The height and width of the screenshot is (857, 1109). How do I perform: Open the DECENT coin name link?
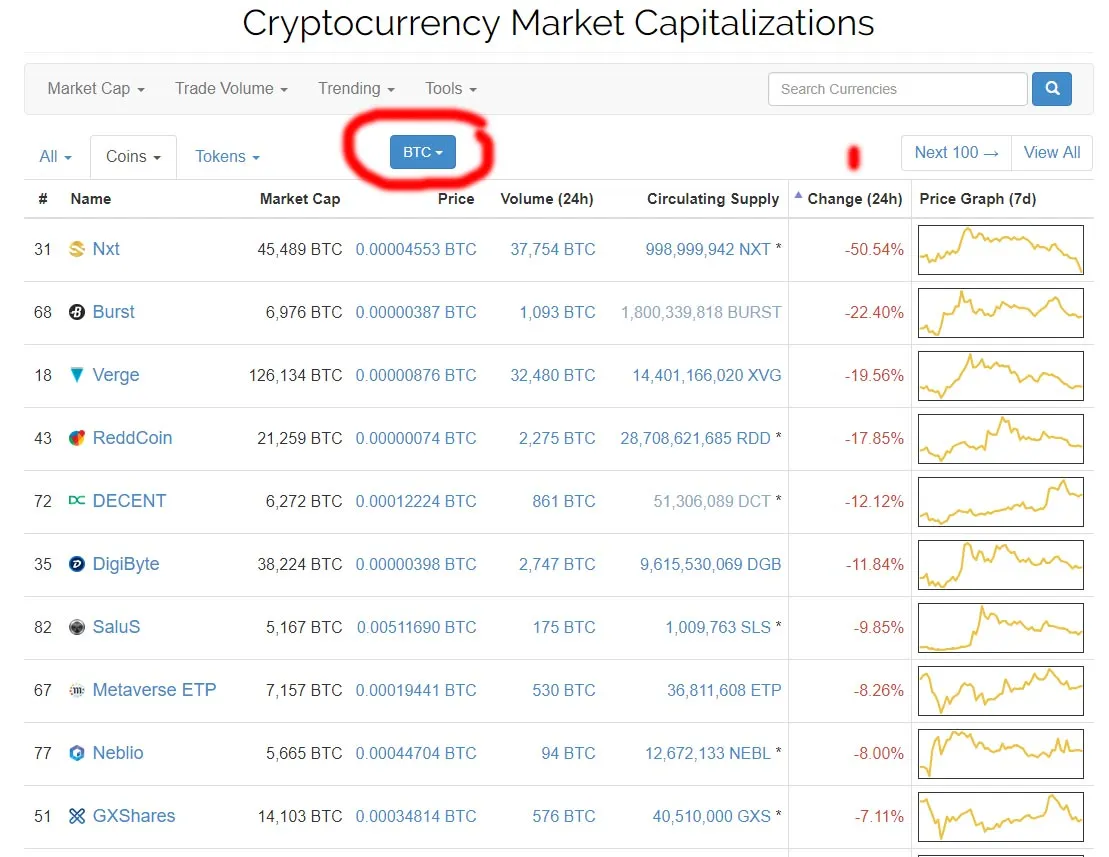pos(129,501)
